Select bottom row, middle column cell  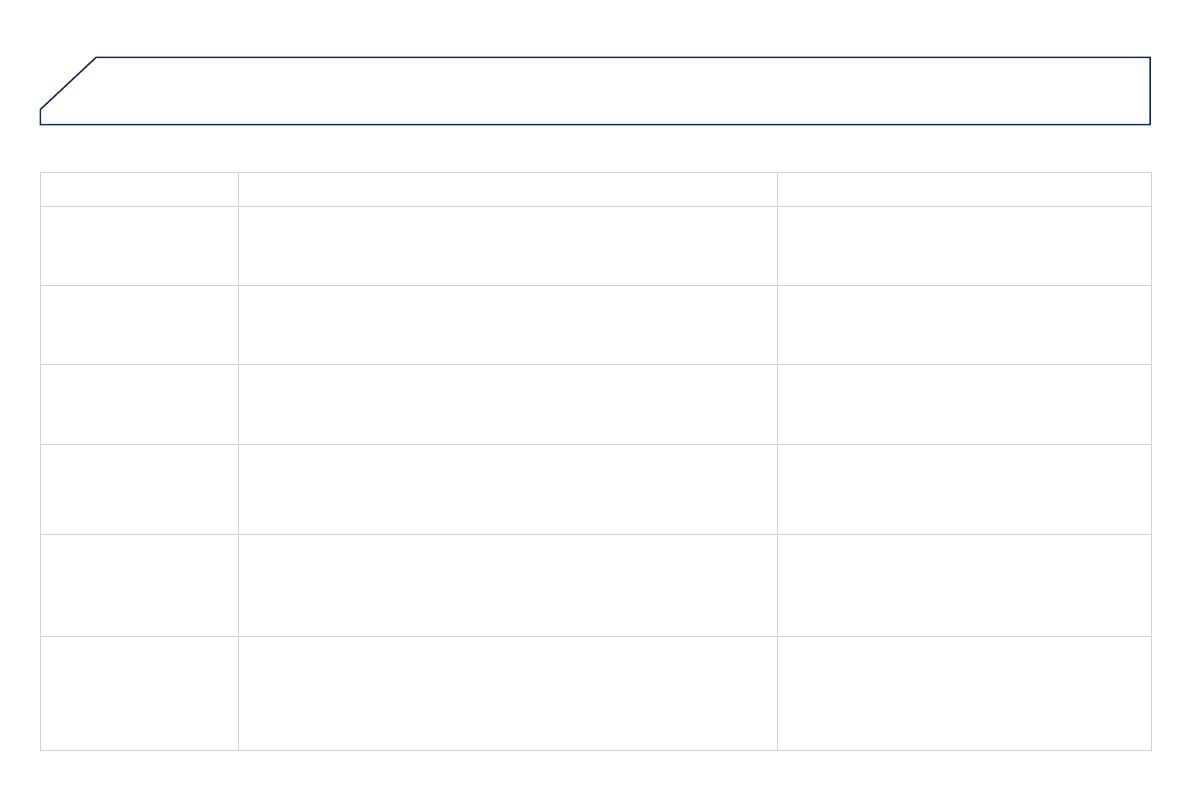click(x=507, y=693)
